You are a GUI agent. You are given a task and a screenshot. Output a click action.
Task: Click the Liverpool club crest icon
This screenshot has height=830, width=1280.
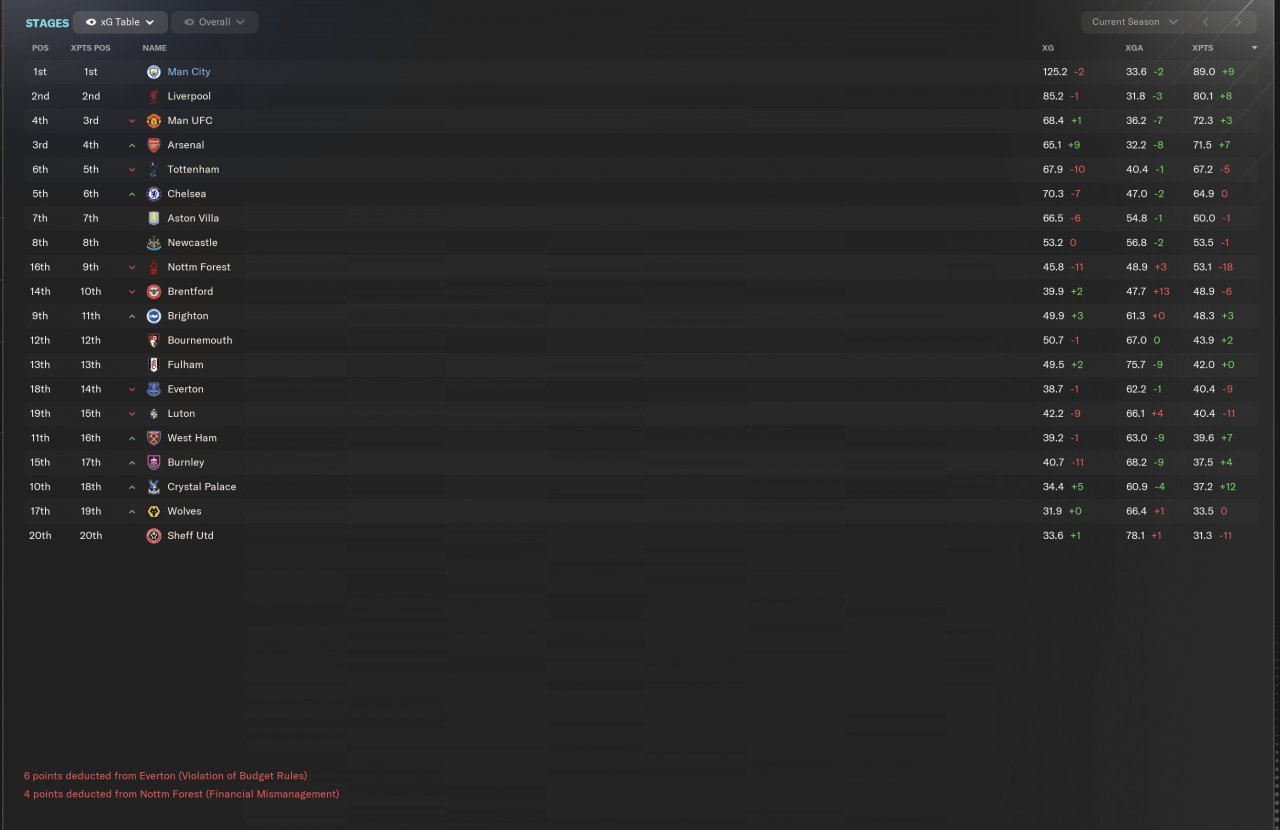(154, 96)
